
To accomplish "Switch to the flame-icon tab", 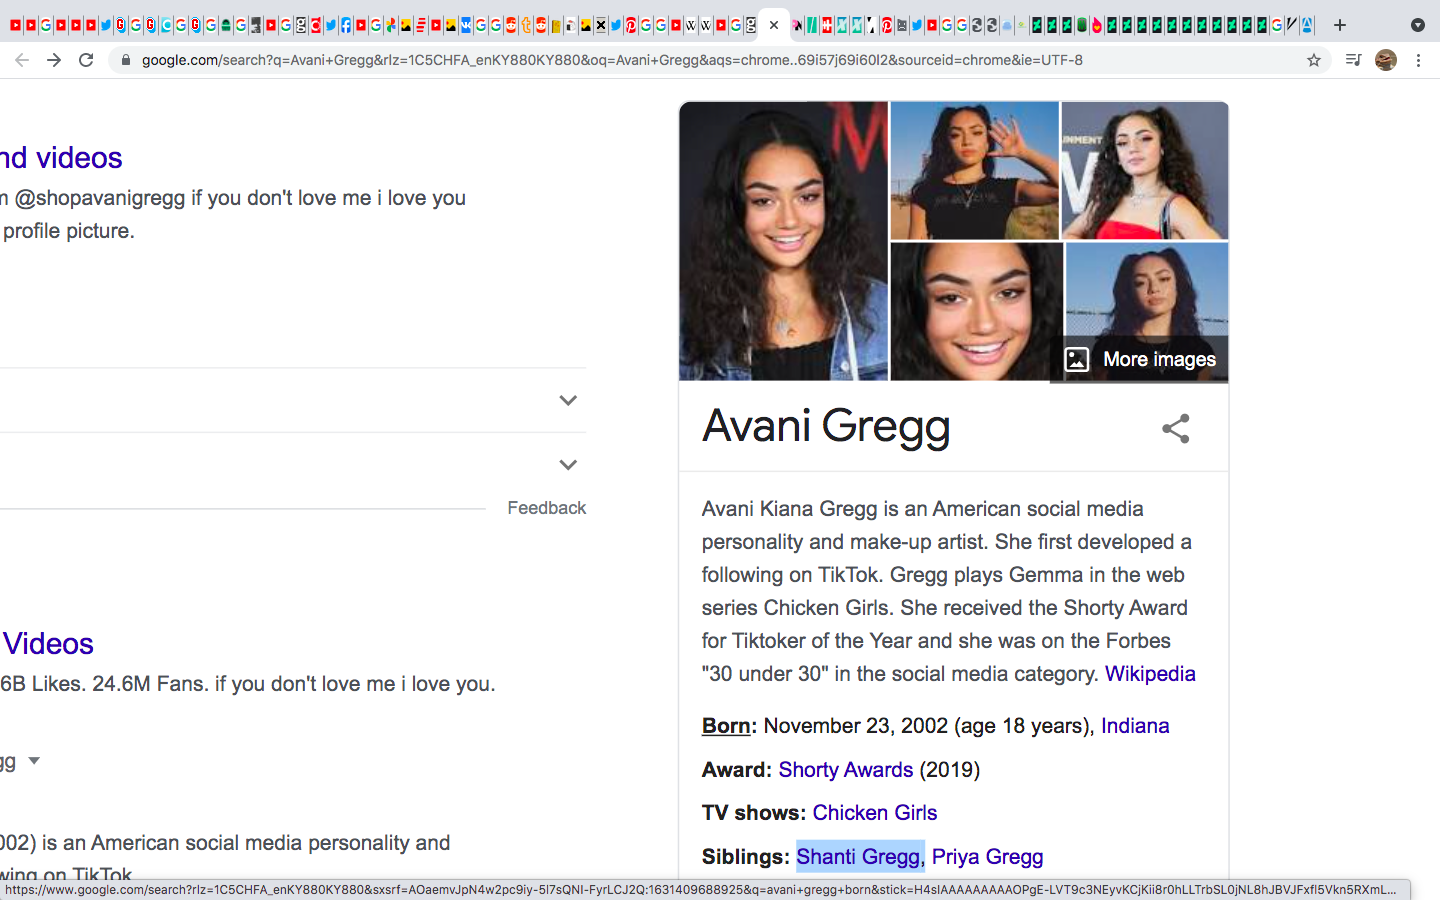I will (x=1097, y=26).
